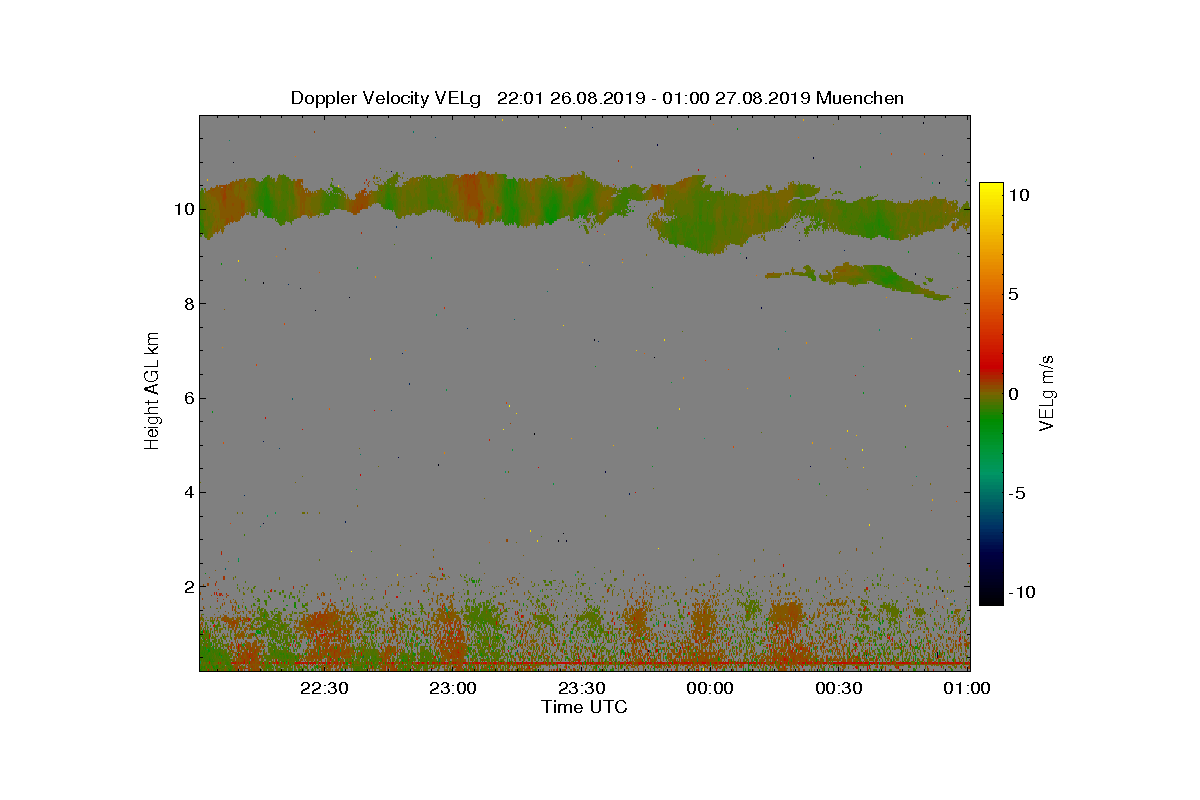The height and width of the screenshot is (800, 1200).
Task: Click the "Height AGL km" axis label
Action: 153,393
